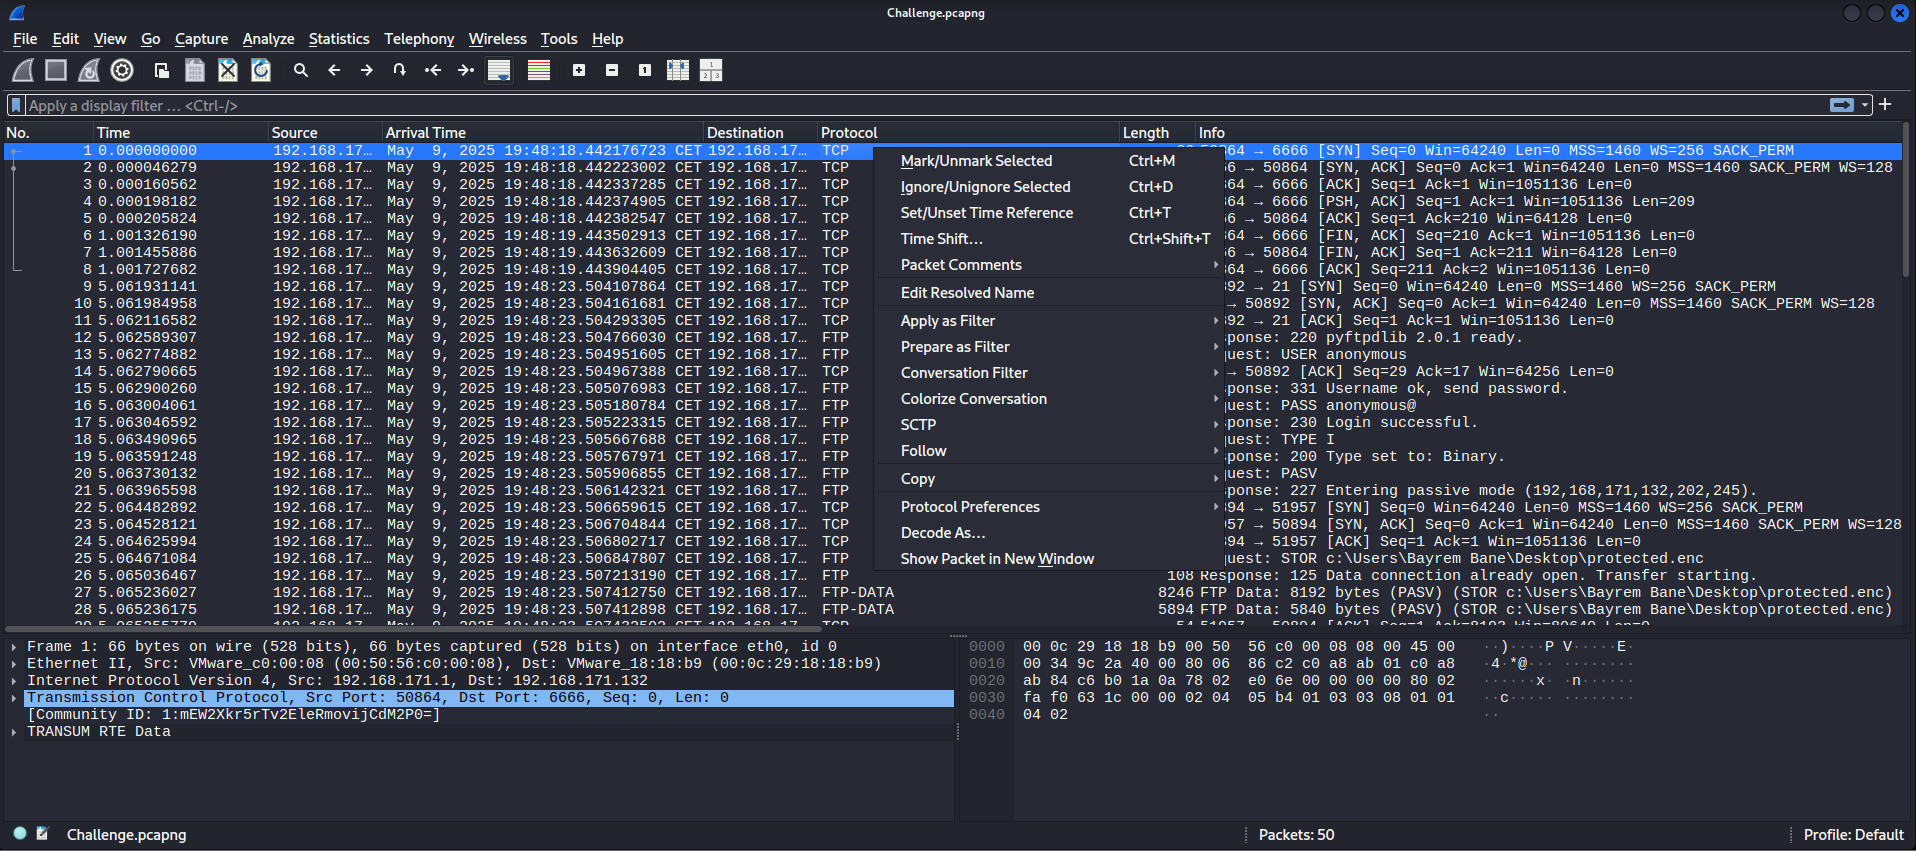The height and width of the screenshot is (851, 1916).
Task: Choose Mark/Unmark Selected from context menu
Action: [1049, 161]
